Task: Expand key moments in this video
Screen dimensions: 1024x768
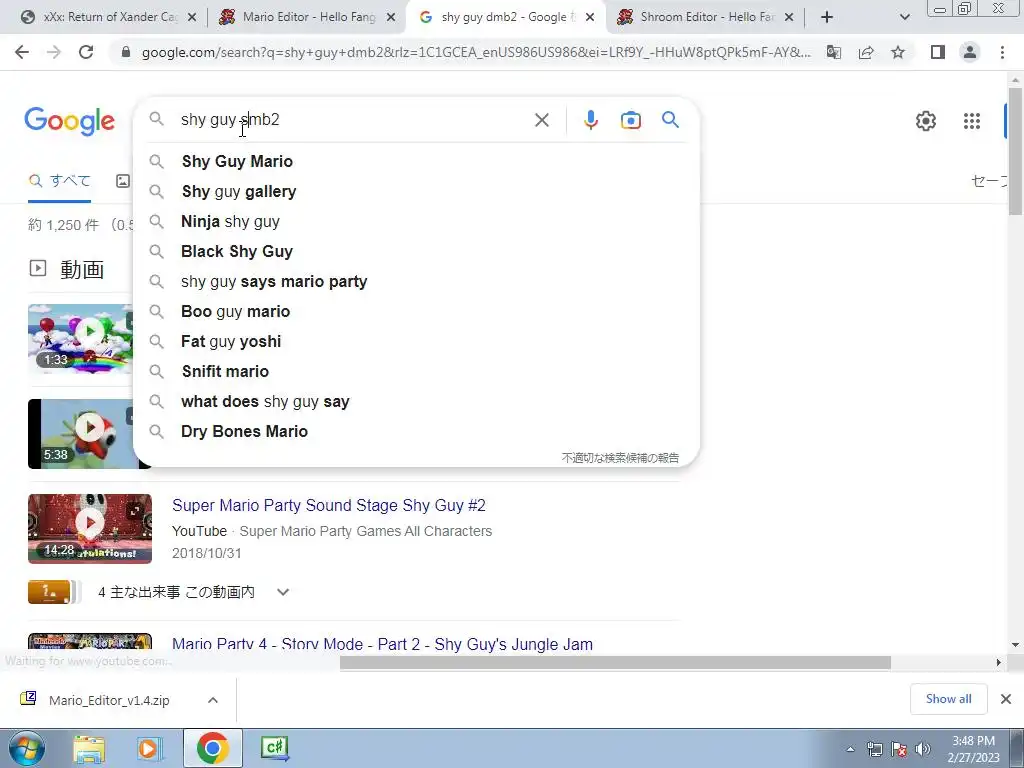Action: click(x=283, y=592)
